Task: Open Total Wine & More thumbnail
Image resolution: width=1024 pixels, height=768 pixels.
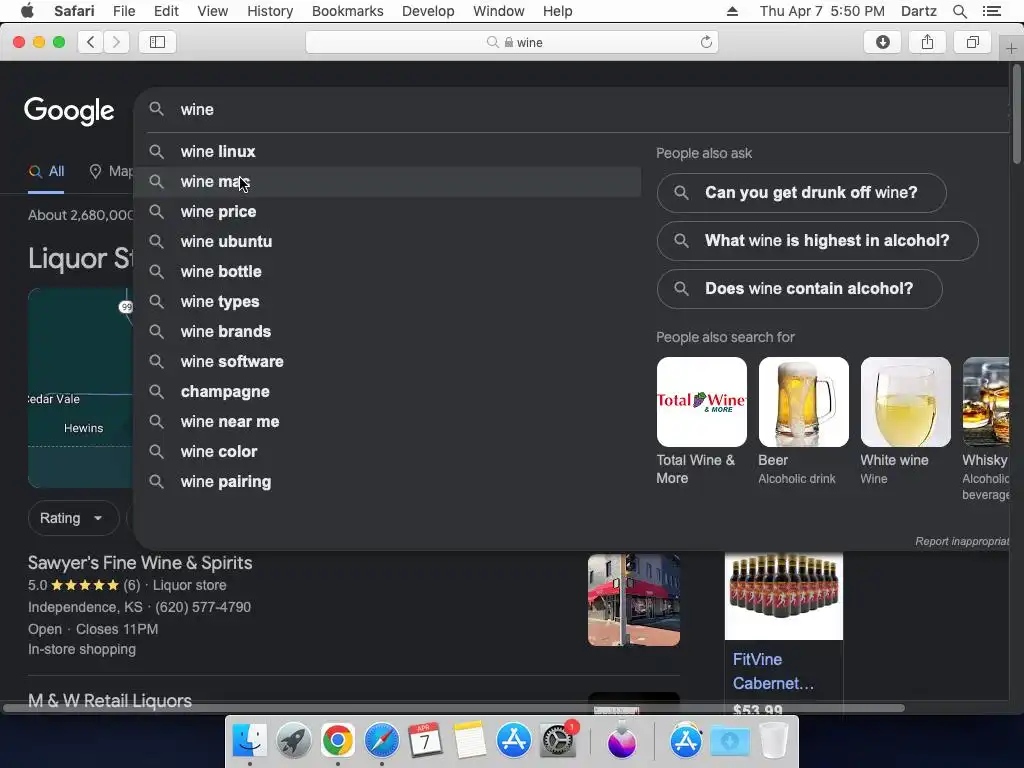Action: (701, 402)
